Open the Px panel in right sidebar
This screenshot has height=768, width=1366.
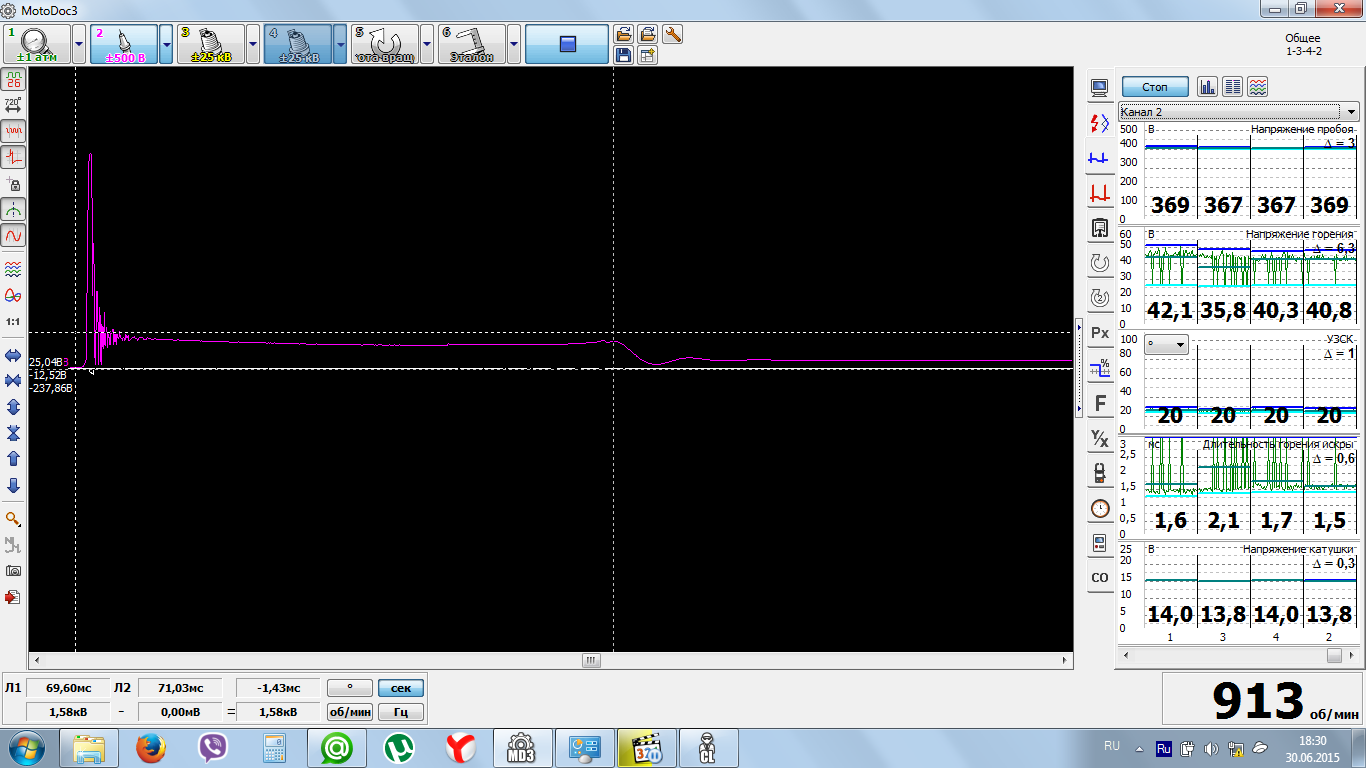(x=1100, y=332)
